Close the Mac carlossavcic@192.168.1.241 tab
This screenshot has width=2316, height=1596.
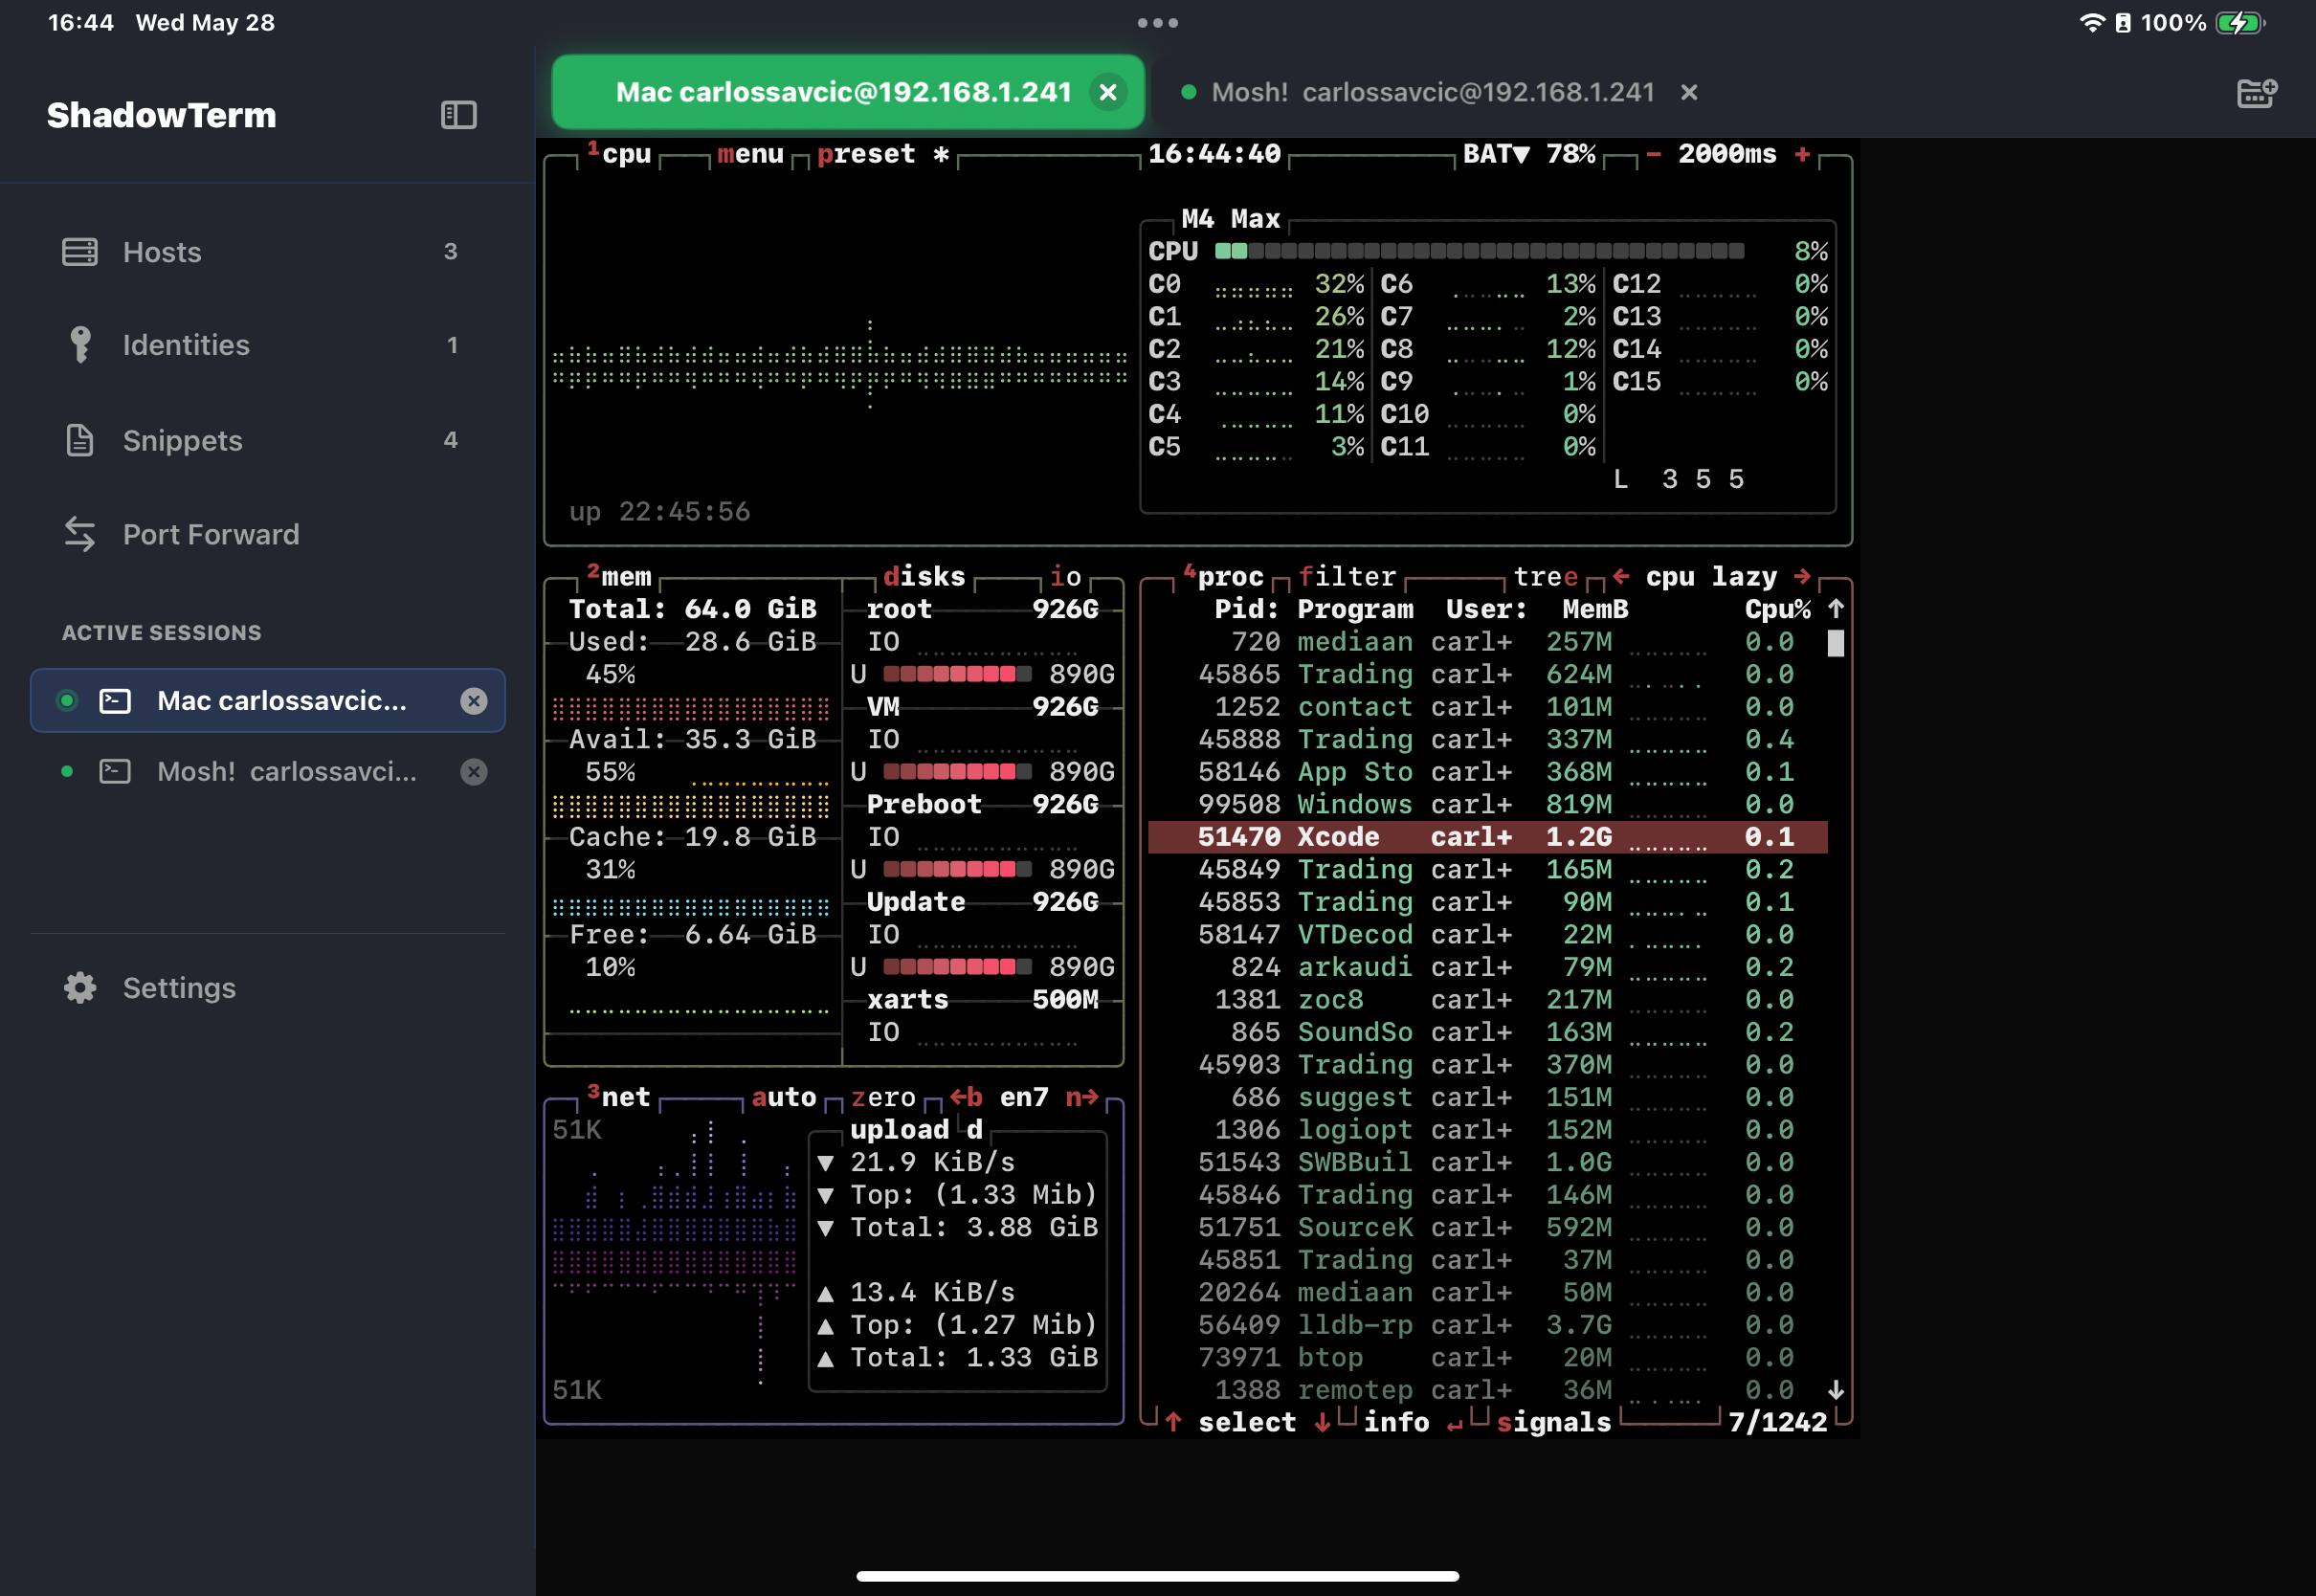pos(1108,92)
